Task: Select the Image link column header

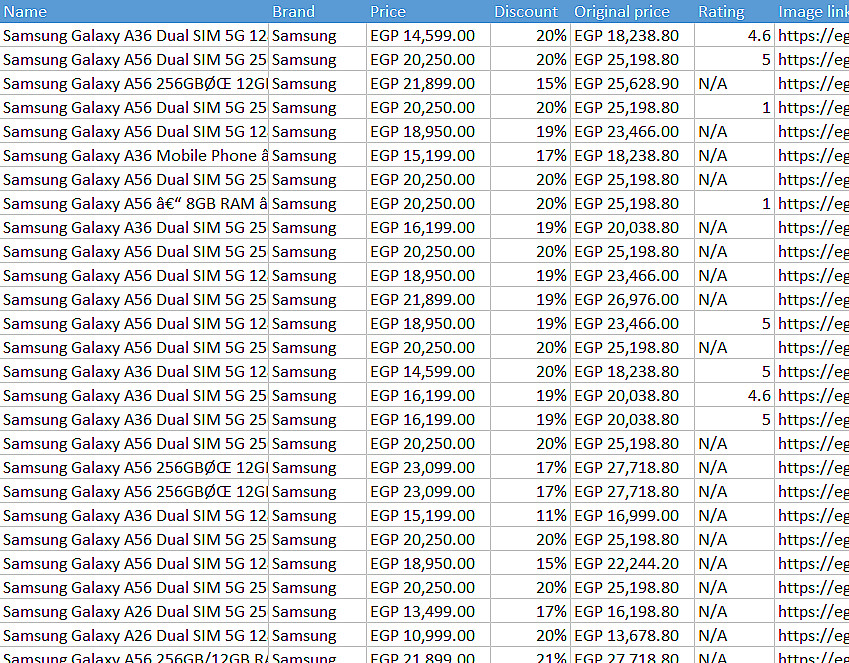Action: coord(812,11)
